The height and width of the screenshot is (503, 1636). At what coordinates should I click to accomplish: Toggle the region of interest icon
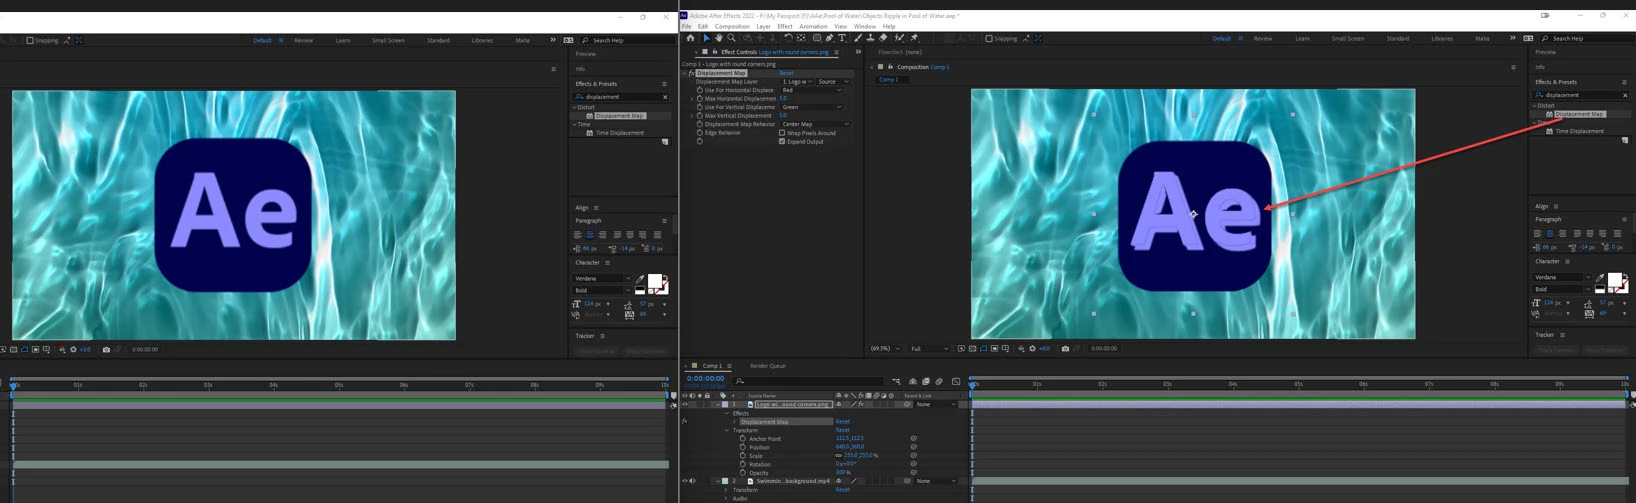tap(994, 348)
